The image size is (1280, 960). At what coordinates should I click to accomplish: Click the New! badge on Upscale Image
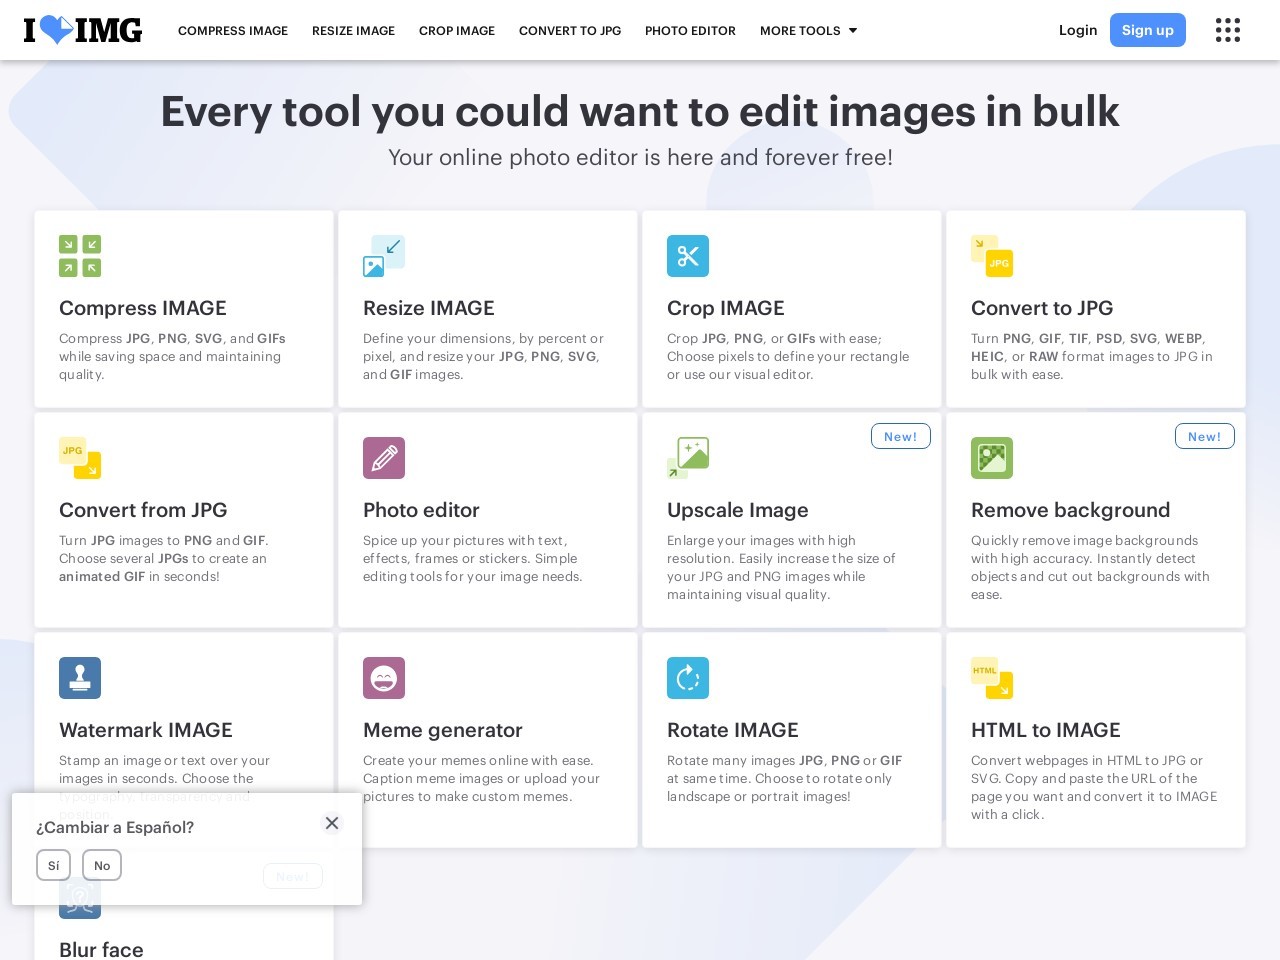pos(901,436)
